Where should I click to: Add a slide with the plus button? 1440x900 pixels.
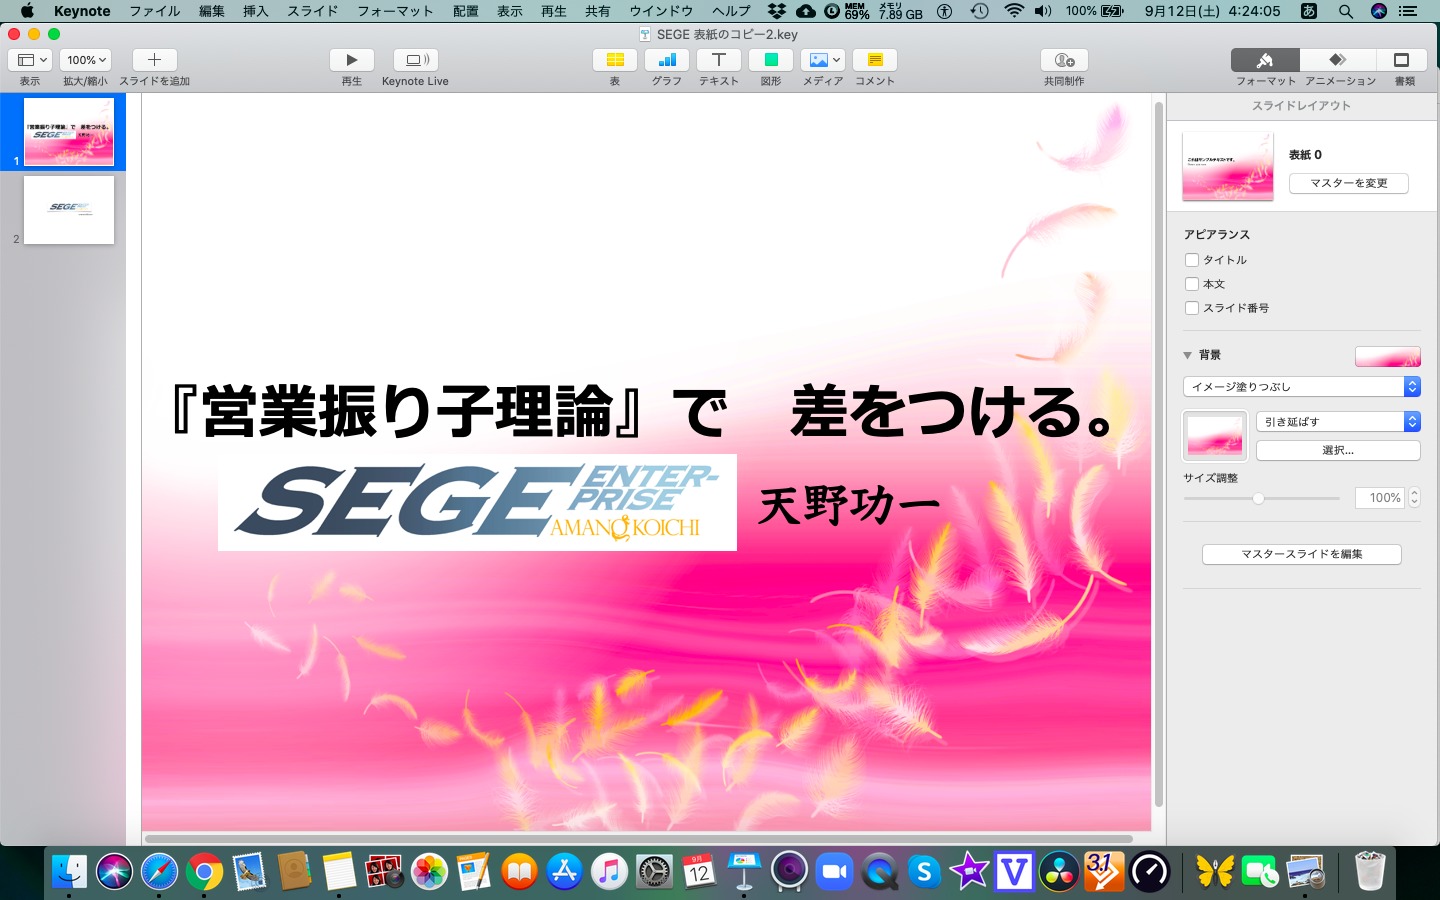[x=155, y=60]
